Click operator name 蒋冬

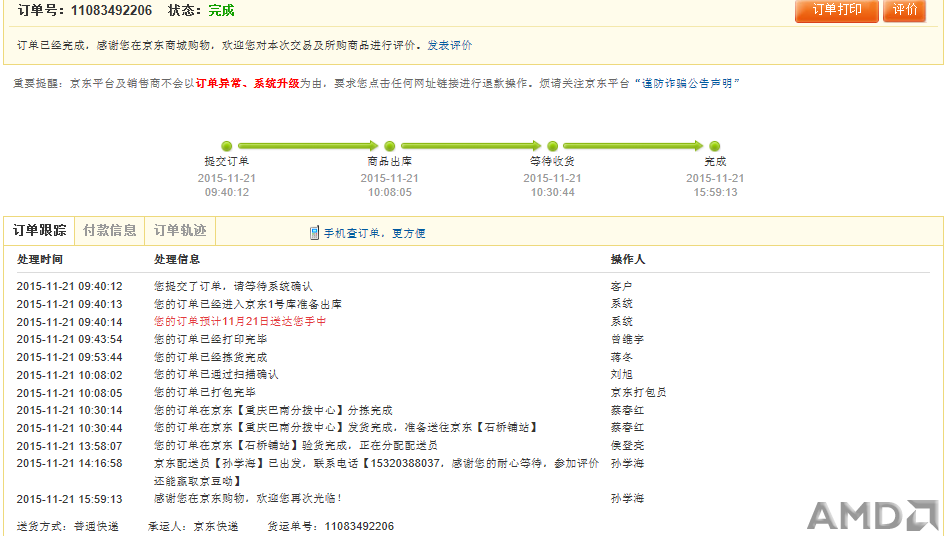click(x=621, y=357)
